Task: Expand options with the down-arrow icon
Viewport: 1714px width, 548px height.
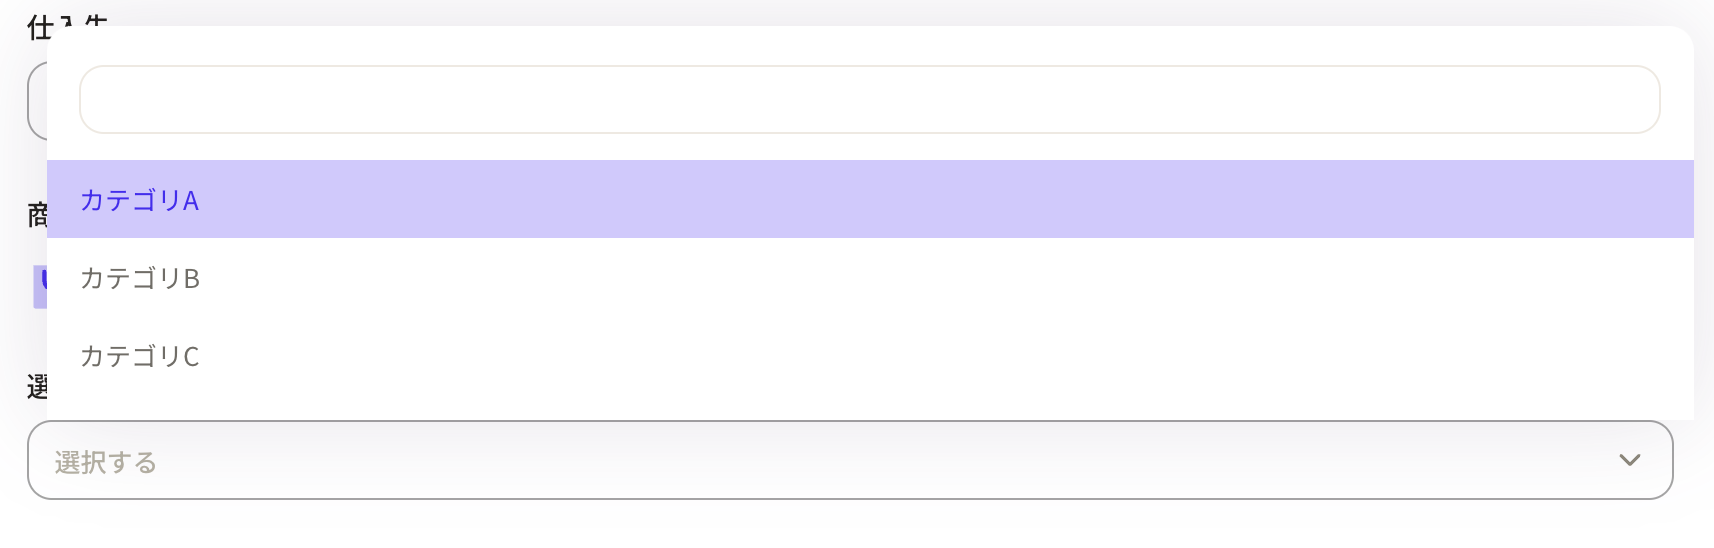Action: click(x=1630, y=460)
